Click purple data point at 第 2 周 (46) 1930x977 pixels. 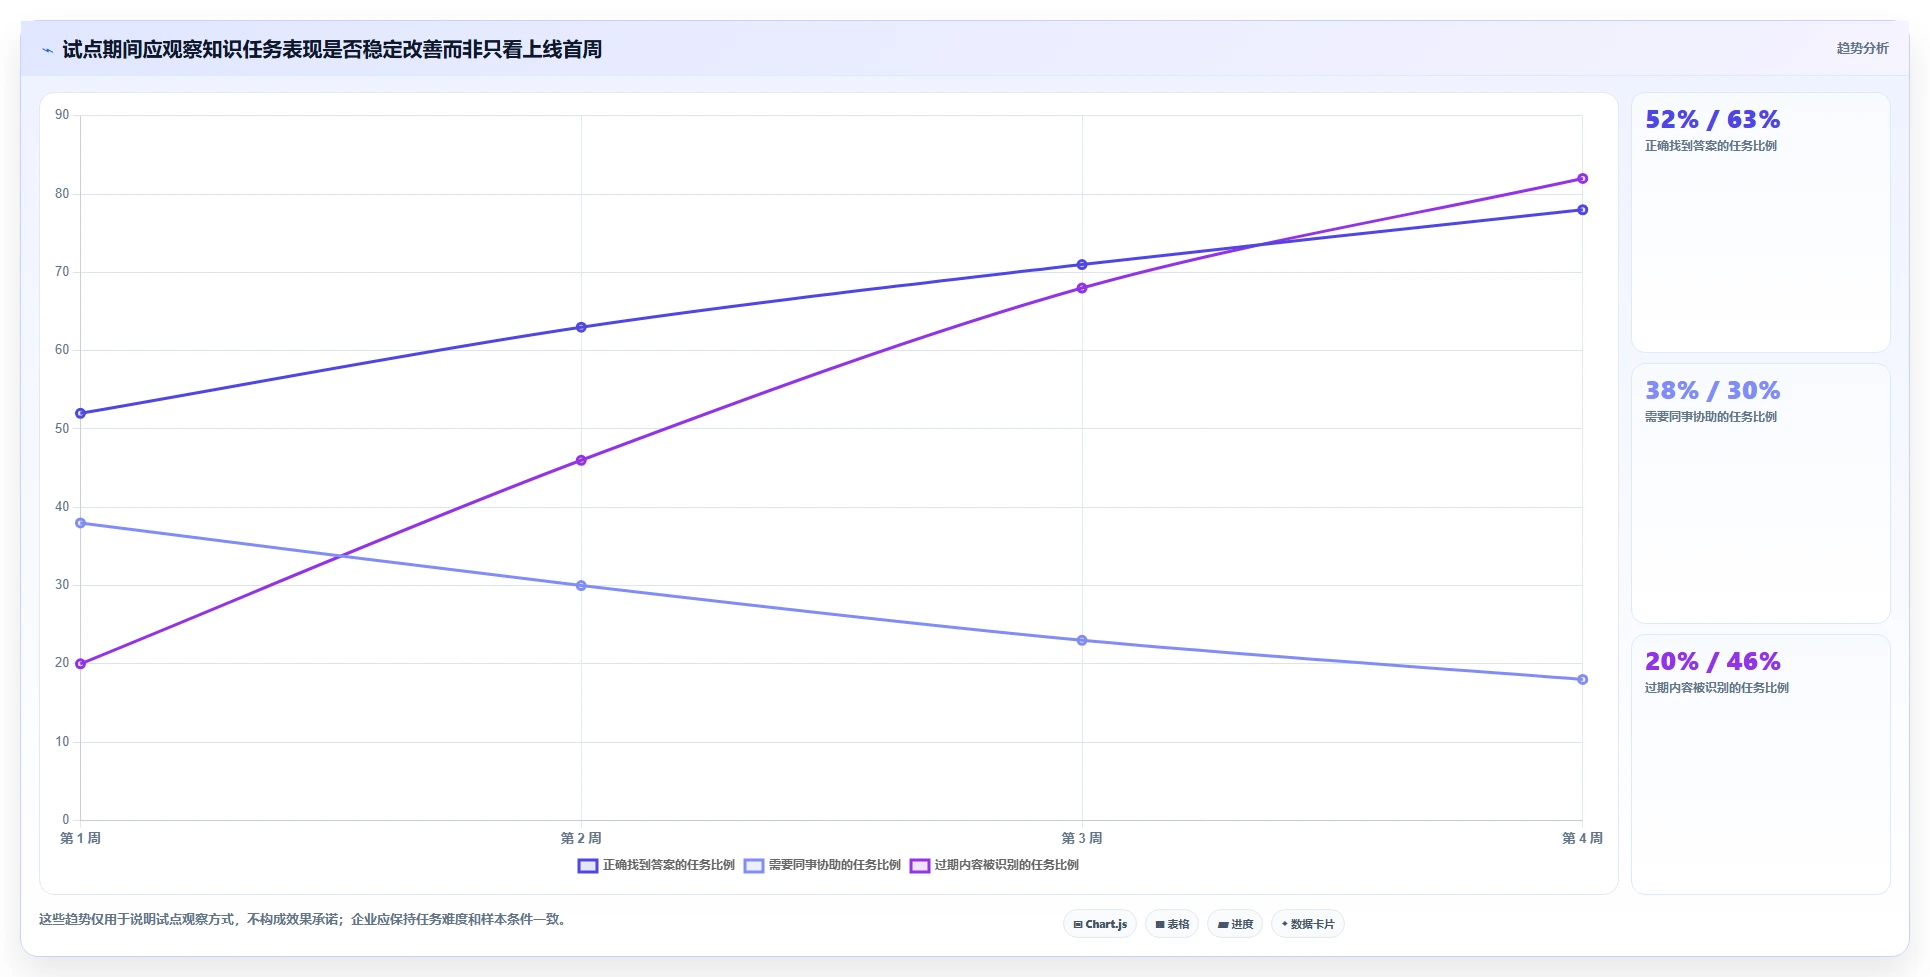(x=581, y=461)
